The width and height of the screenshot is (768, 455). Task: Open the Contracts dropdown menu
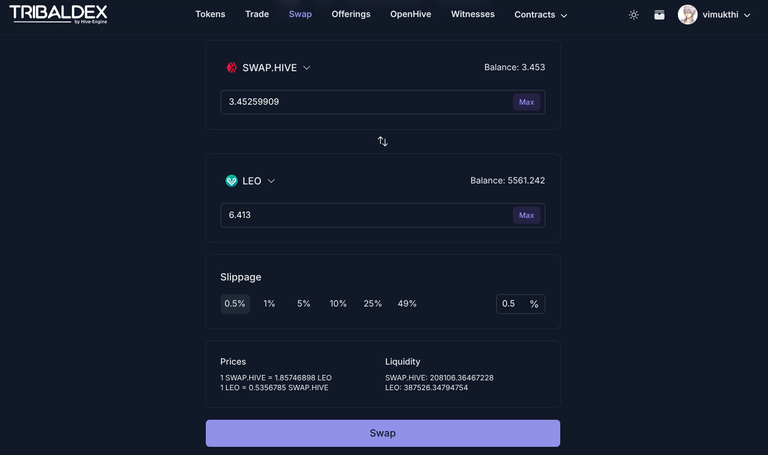(540, 15)
